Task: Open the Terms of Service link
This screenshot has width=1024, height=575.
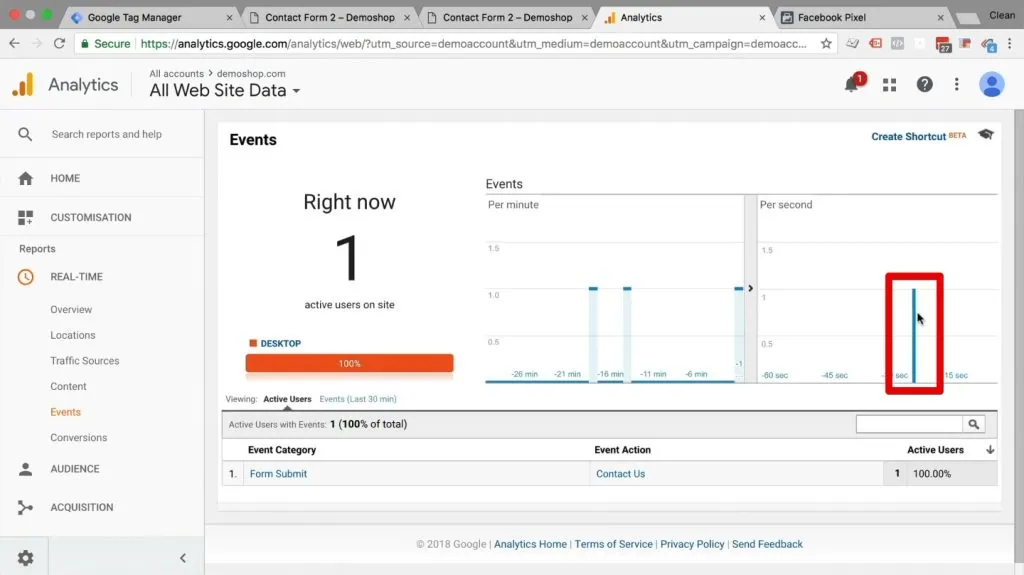Action: tap(613, 544)
